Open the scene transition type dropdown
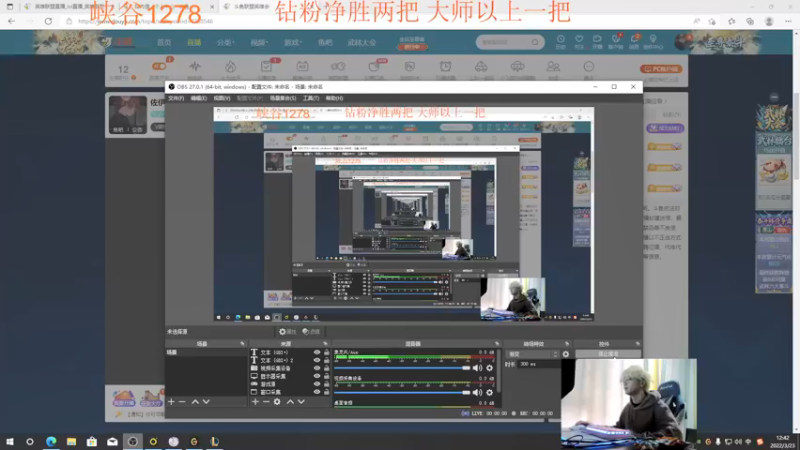This screenshot has width=800, height=450. point(533,354)
